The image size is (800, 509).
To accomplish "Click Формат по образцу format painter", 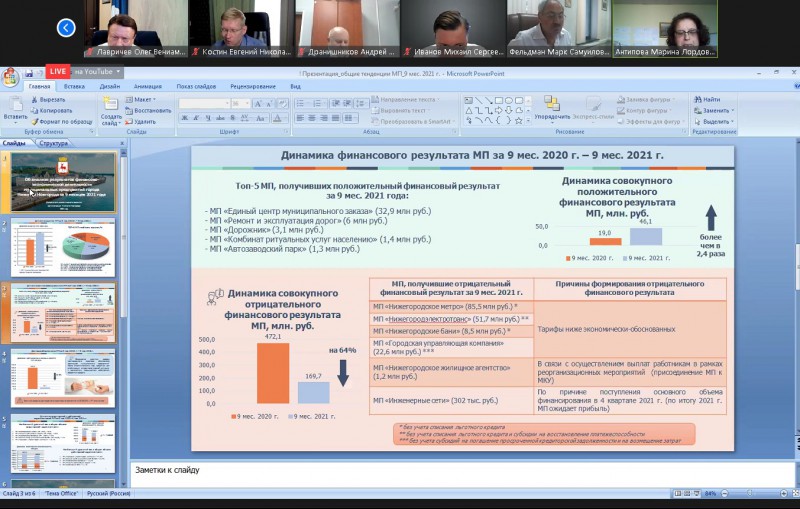I will pos(58,120).
